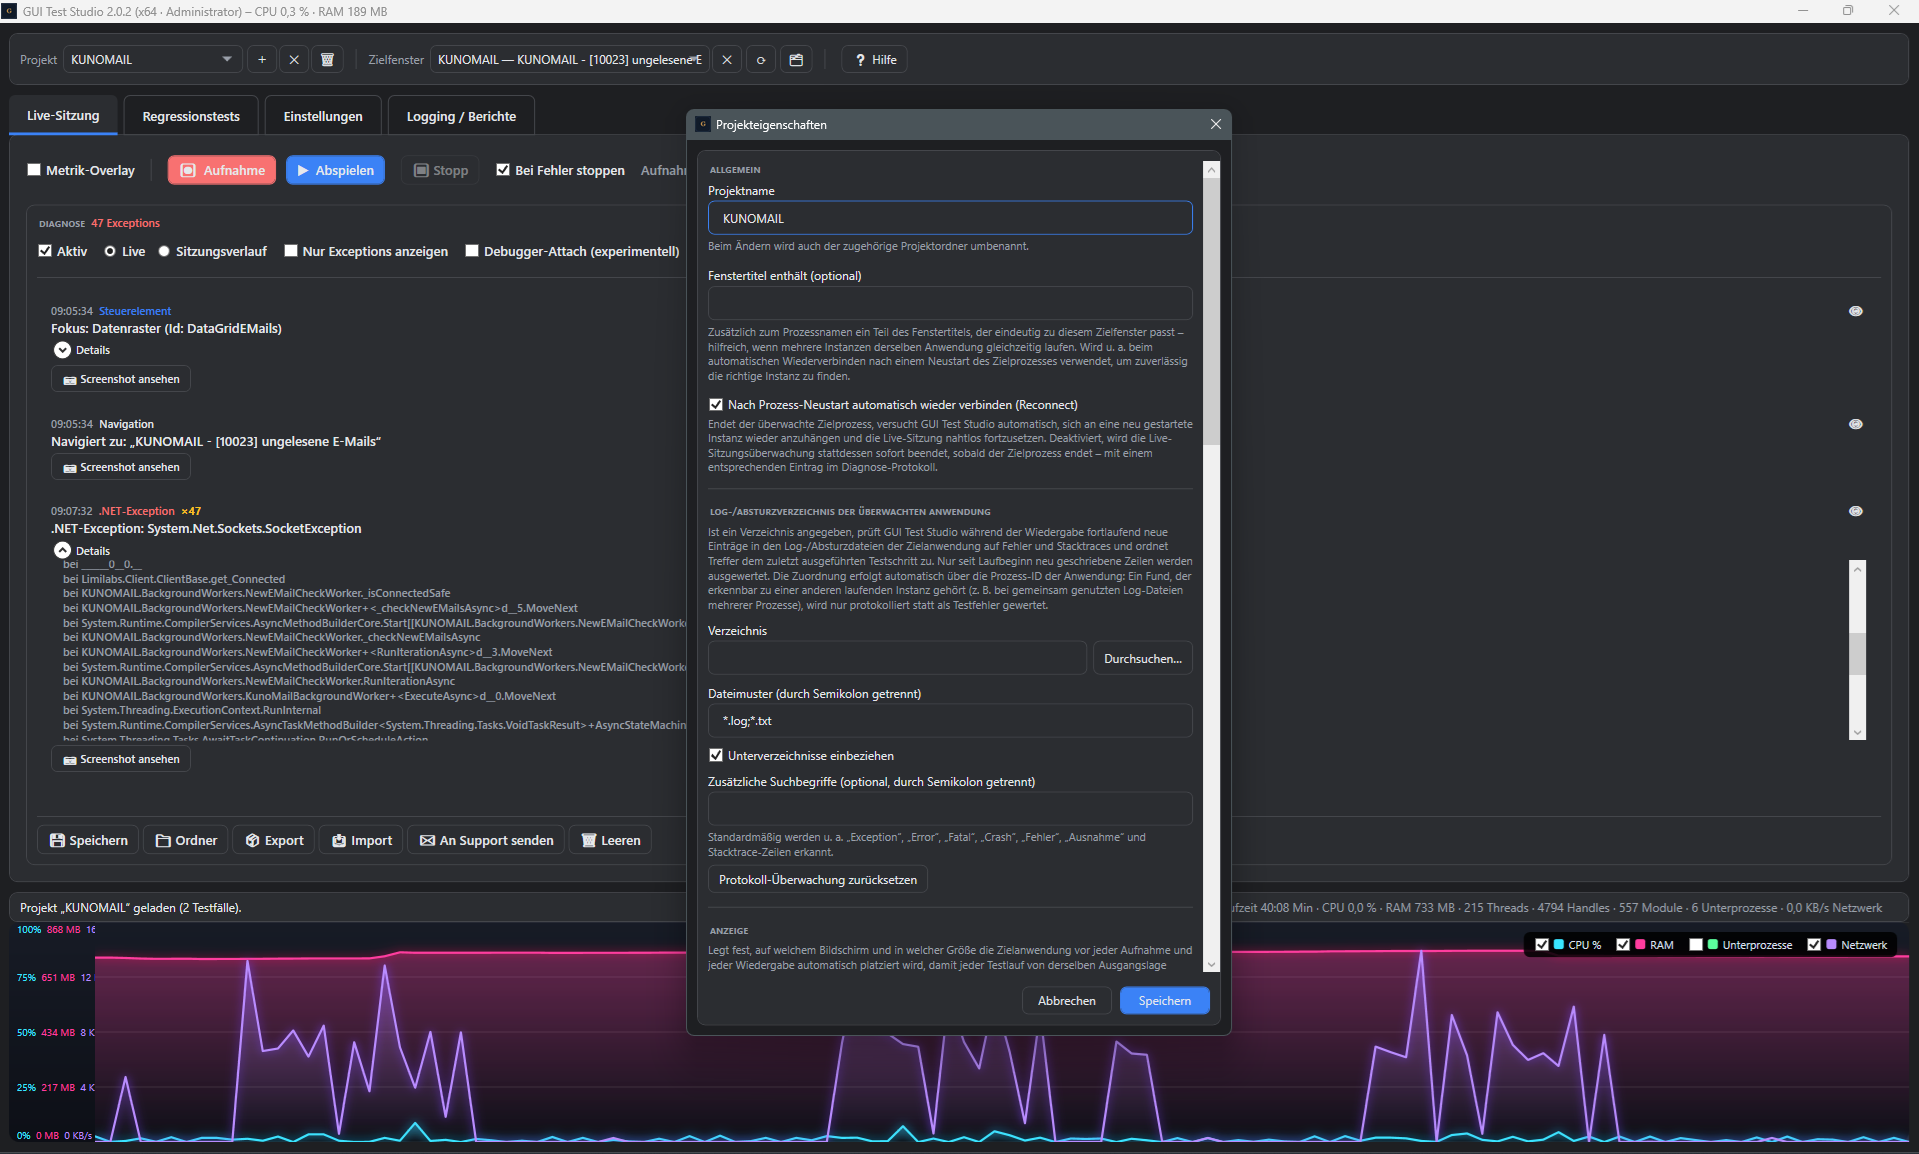
Task: Start recording with Aufnahme
Action: (222, 170)
